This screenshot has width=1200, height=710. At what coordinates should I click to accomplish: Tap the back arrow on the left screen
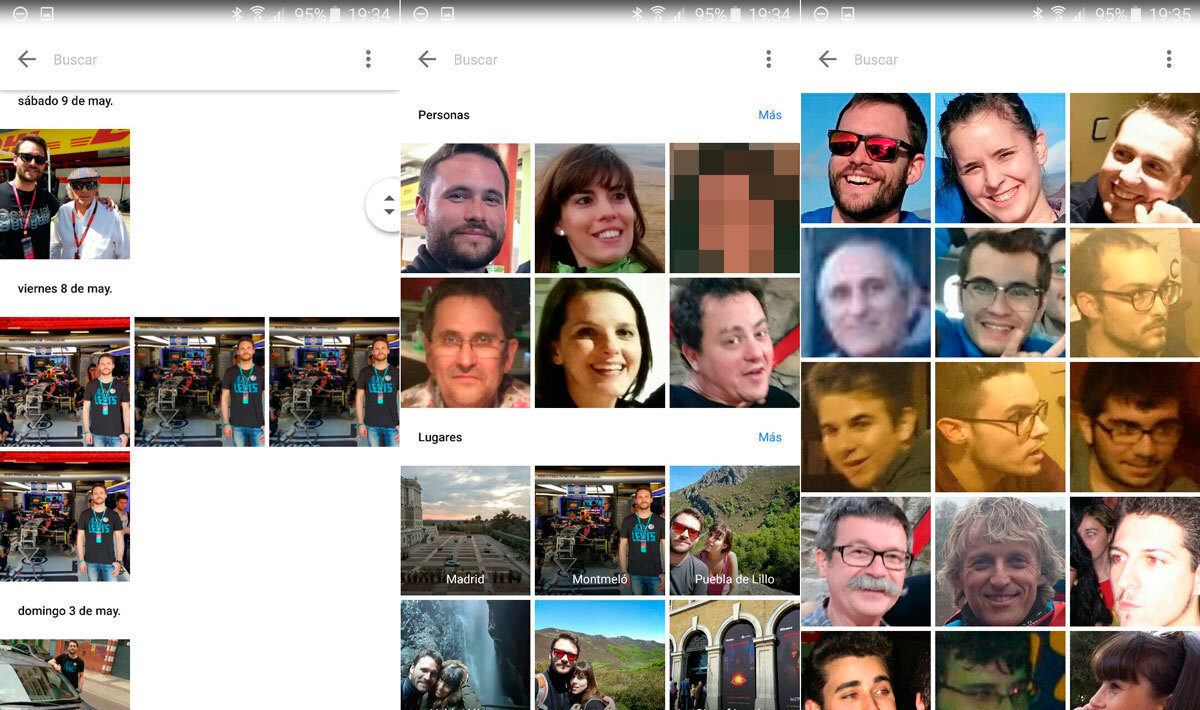(x=27, y=60)
